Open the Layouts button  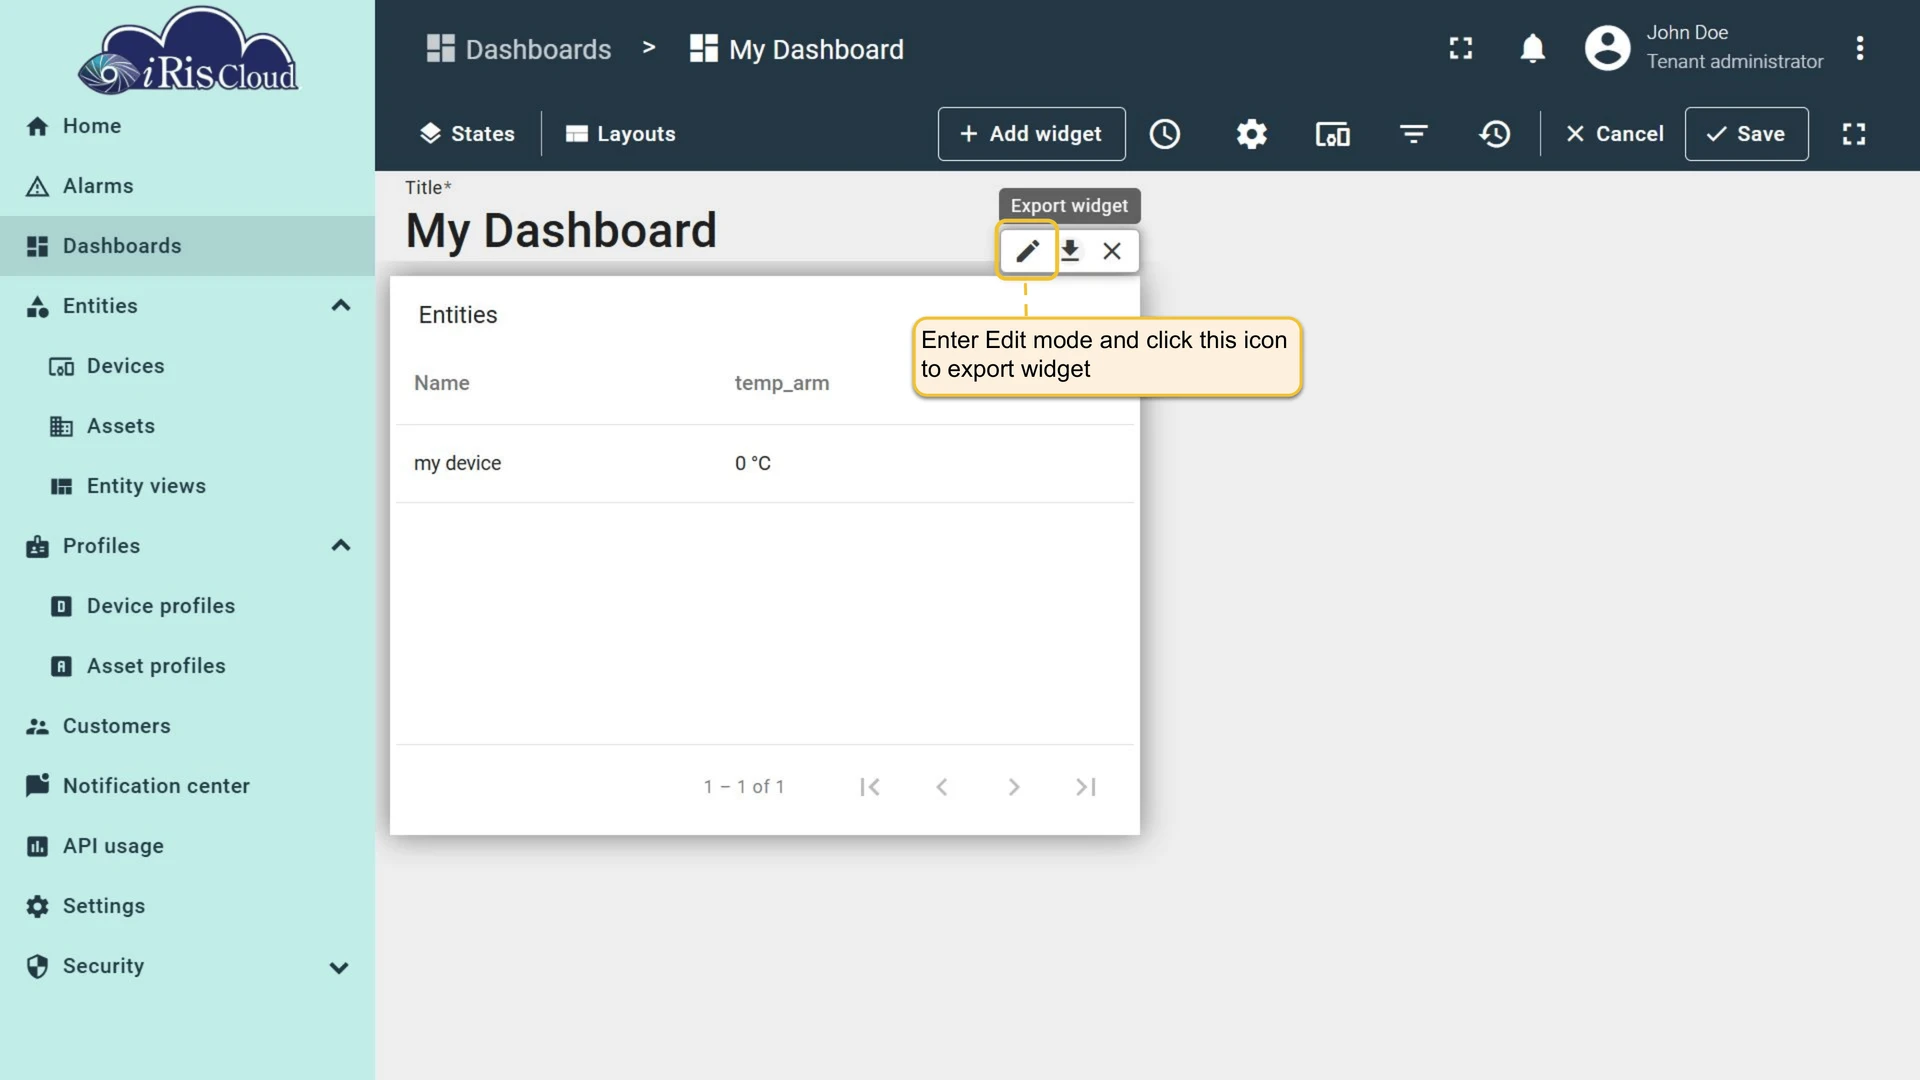pyautogui.click(x=620, y=134)
